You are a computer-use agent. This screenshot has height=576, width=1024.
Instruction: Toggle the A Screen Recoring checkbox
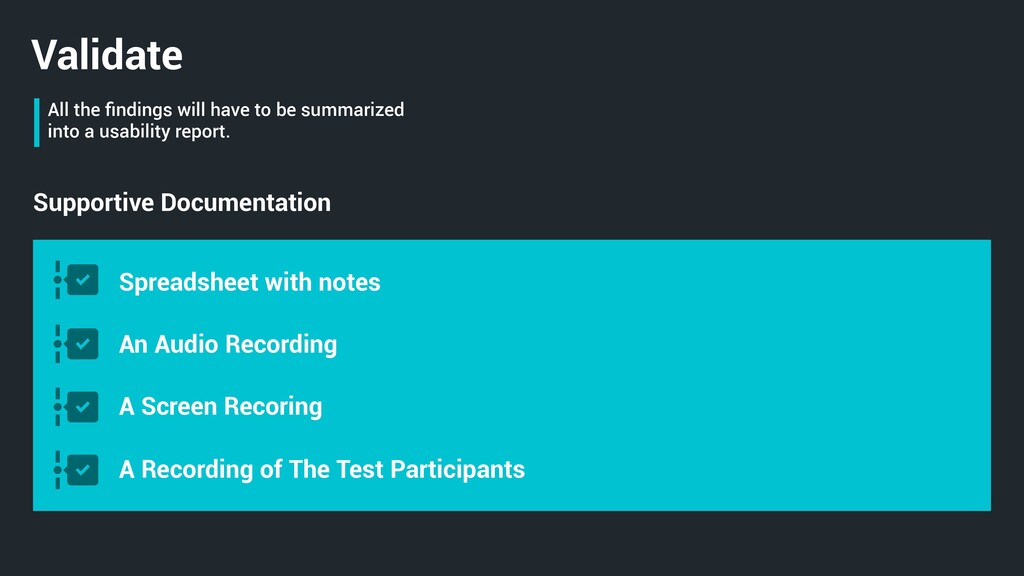pos(83,406)
